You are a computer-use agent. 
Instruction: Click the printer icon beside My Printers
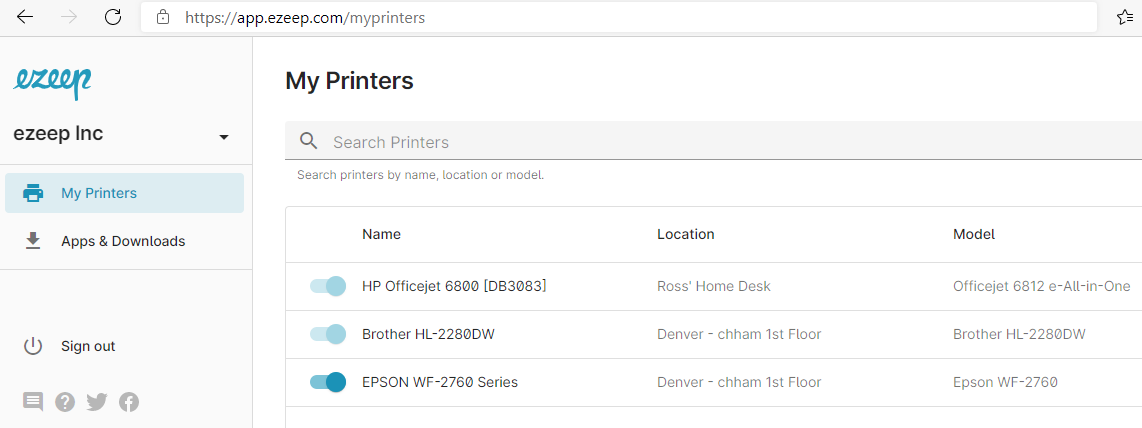pos(33,194)
